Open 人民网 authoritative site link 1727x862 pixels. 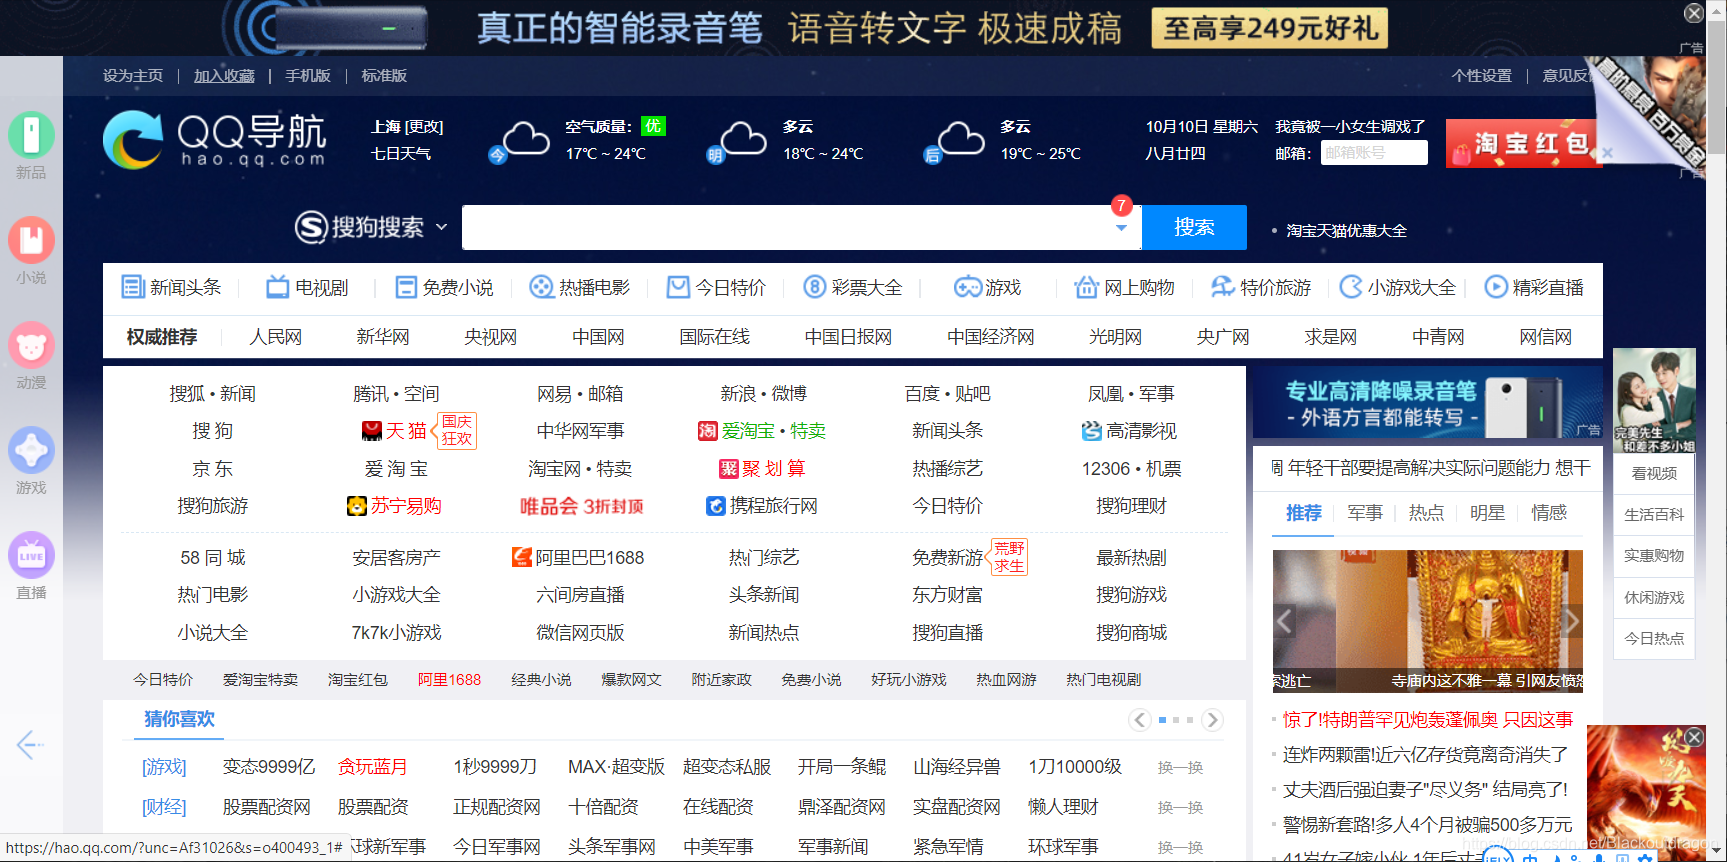(x=275, y=337)
